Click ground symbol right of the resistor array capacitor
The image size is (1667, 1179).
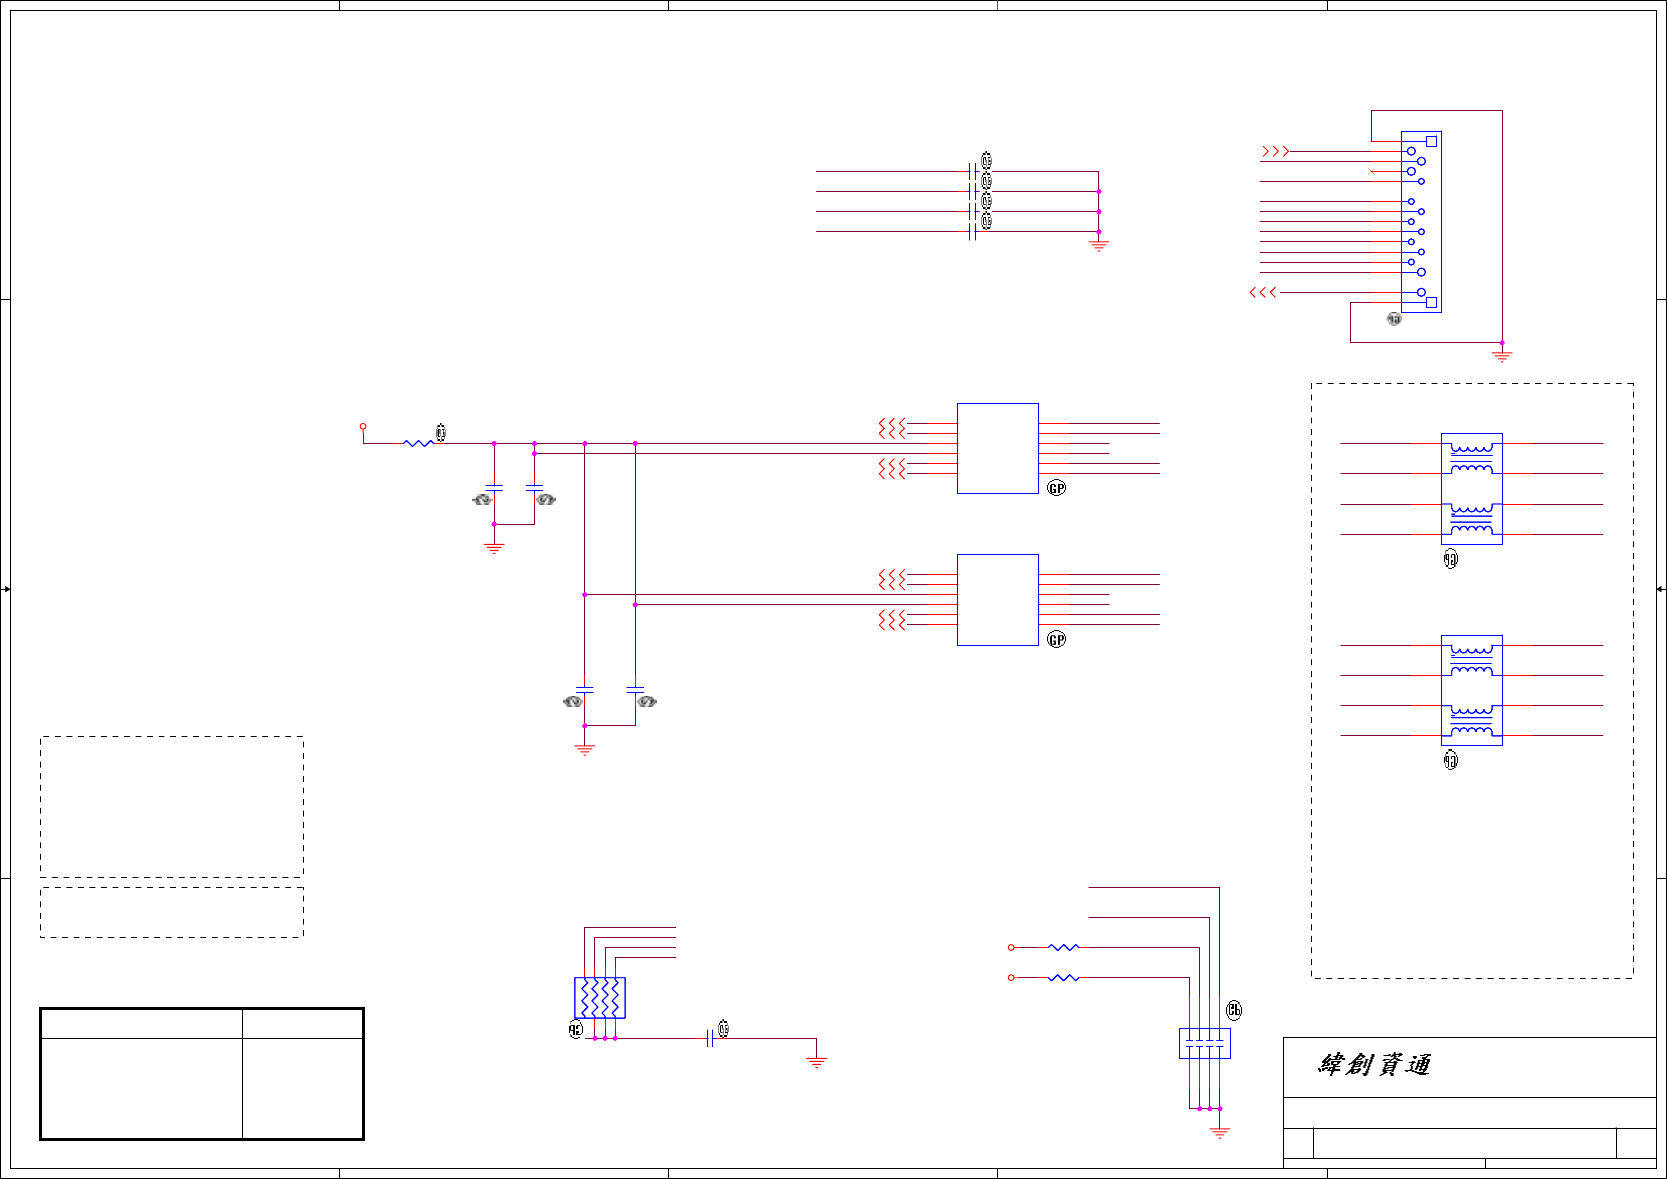click(x=816, y=1062)
